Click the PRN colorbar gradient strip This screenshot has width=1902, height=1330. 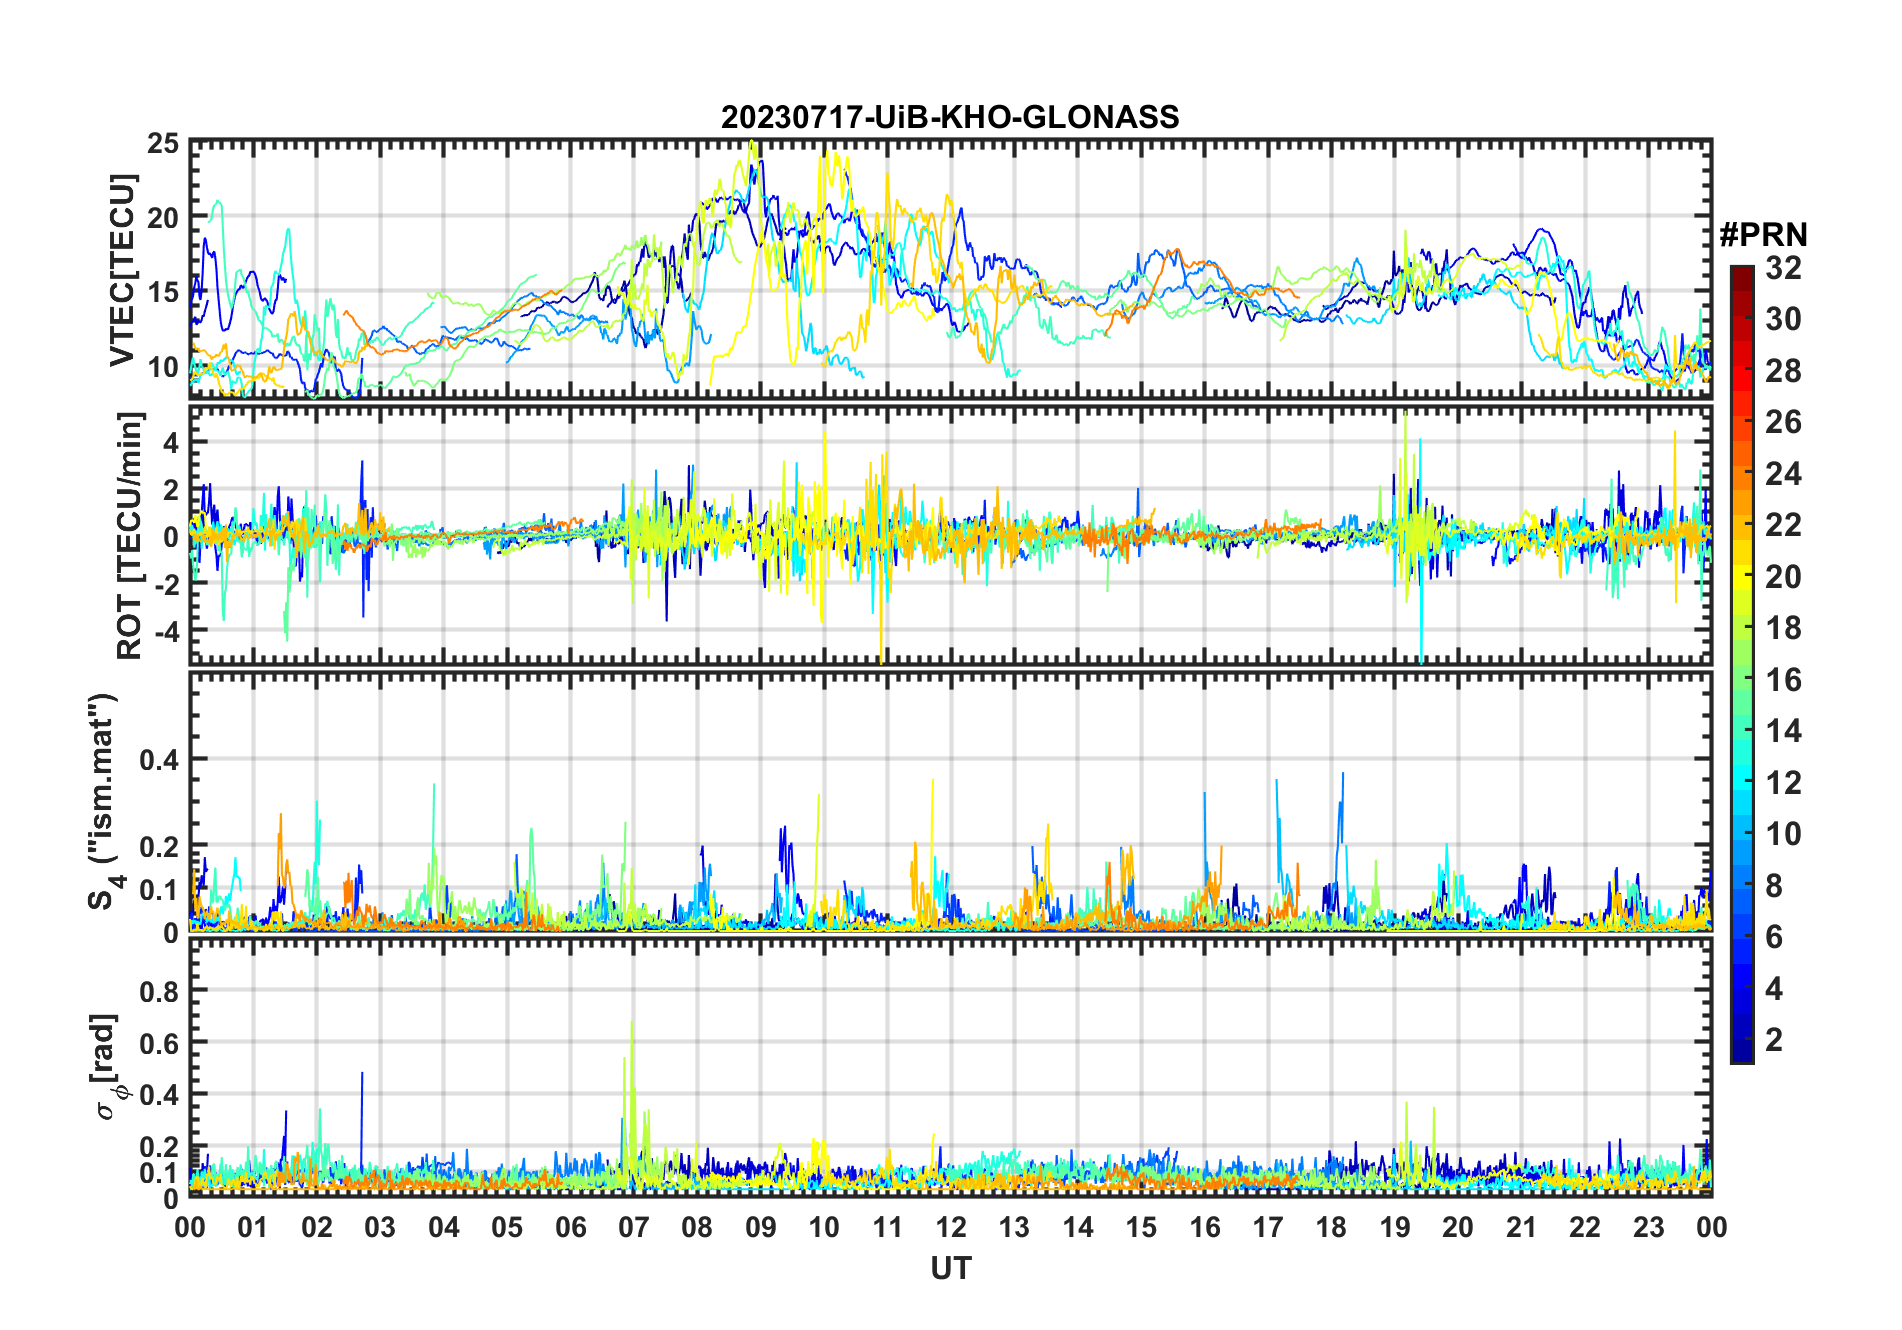[1741, 664]
